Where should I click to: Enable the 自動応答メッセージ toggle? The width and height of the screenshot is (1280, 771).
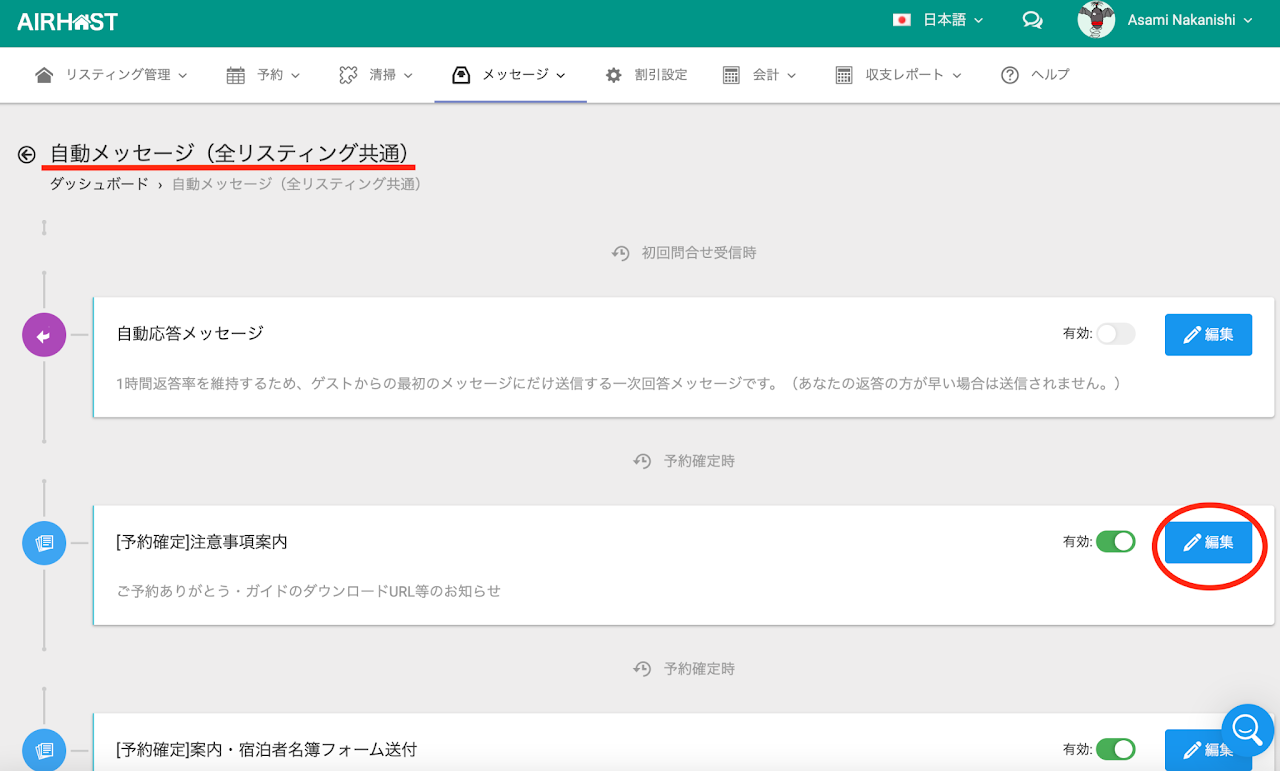coord(1116,334)
